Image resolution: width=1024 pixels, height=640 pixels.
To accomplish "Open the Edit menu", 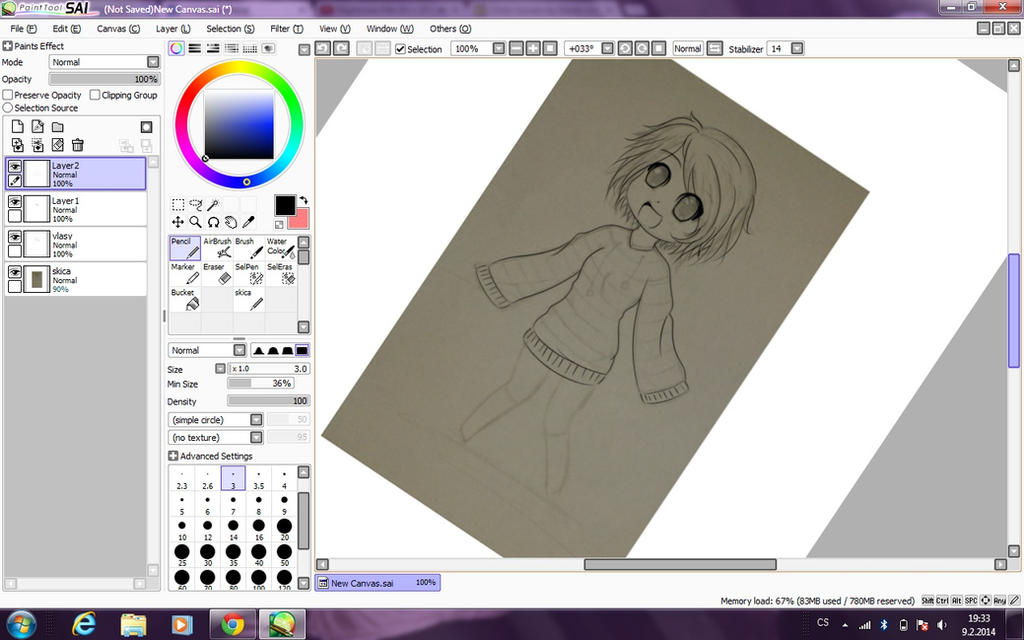I will tap(67, 29).
